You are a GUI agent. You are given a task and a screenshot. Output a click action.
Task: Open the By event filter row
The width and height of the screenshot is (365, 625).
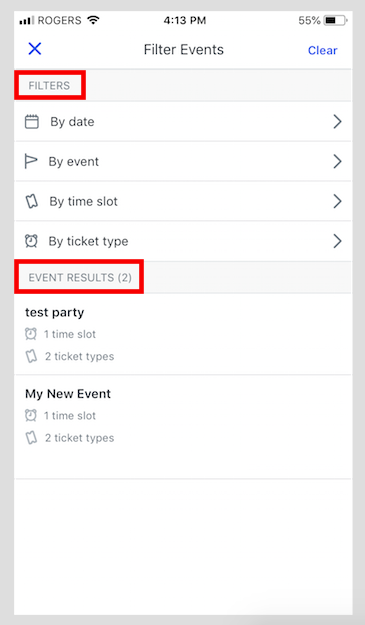tap(183, 161)
